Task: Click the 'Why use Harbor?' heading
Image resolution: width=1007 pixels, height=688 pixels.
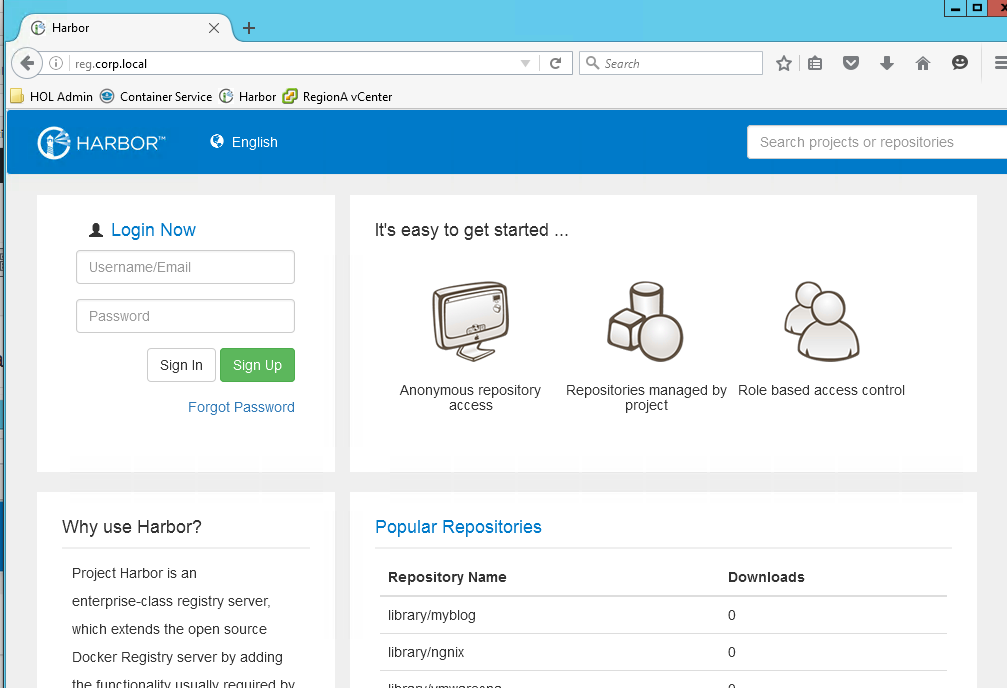Action: tap(132, 527)
